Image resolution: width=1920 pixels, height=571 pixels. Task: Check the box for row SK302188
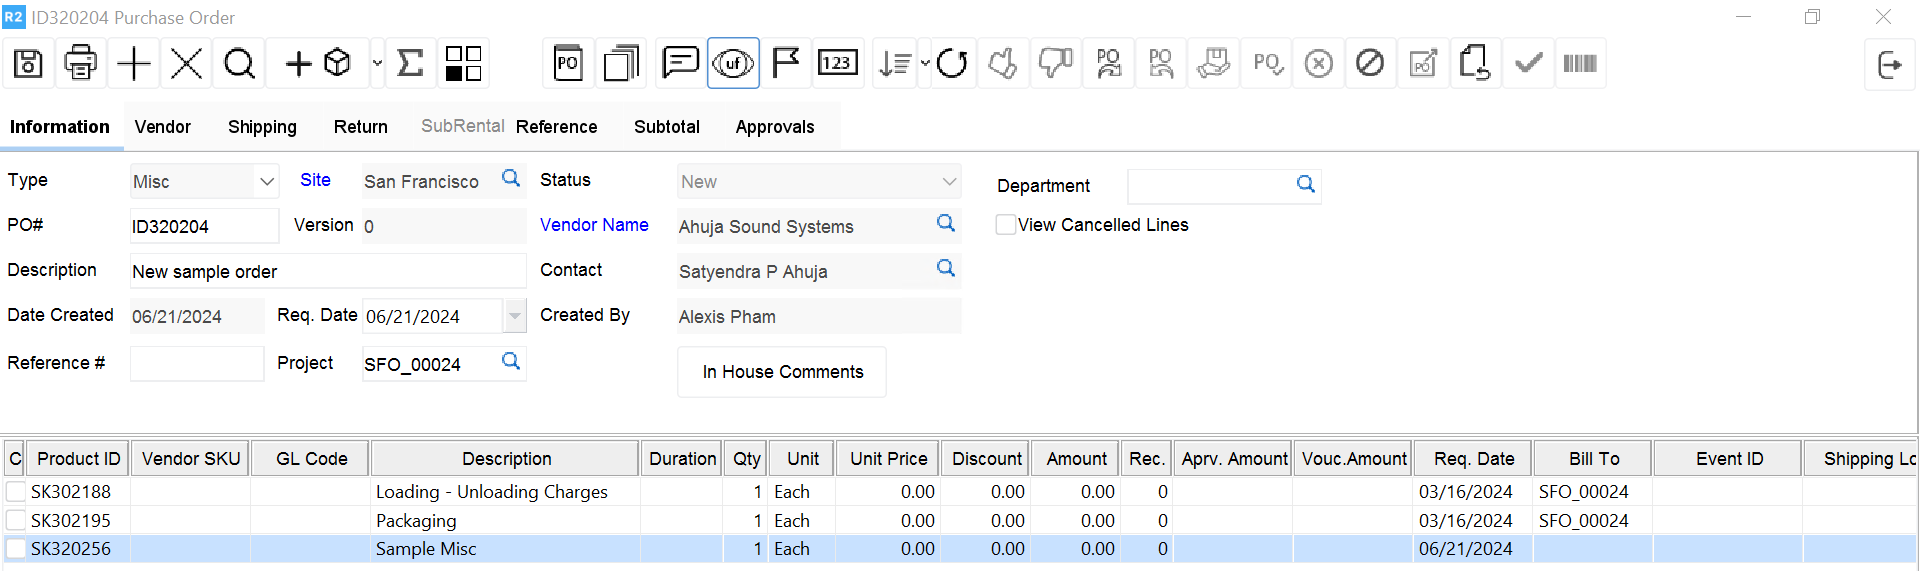click(16, 492)
